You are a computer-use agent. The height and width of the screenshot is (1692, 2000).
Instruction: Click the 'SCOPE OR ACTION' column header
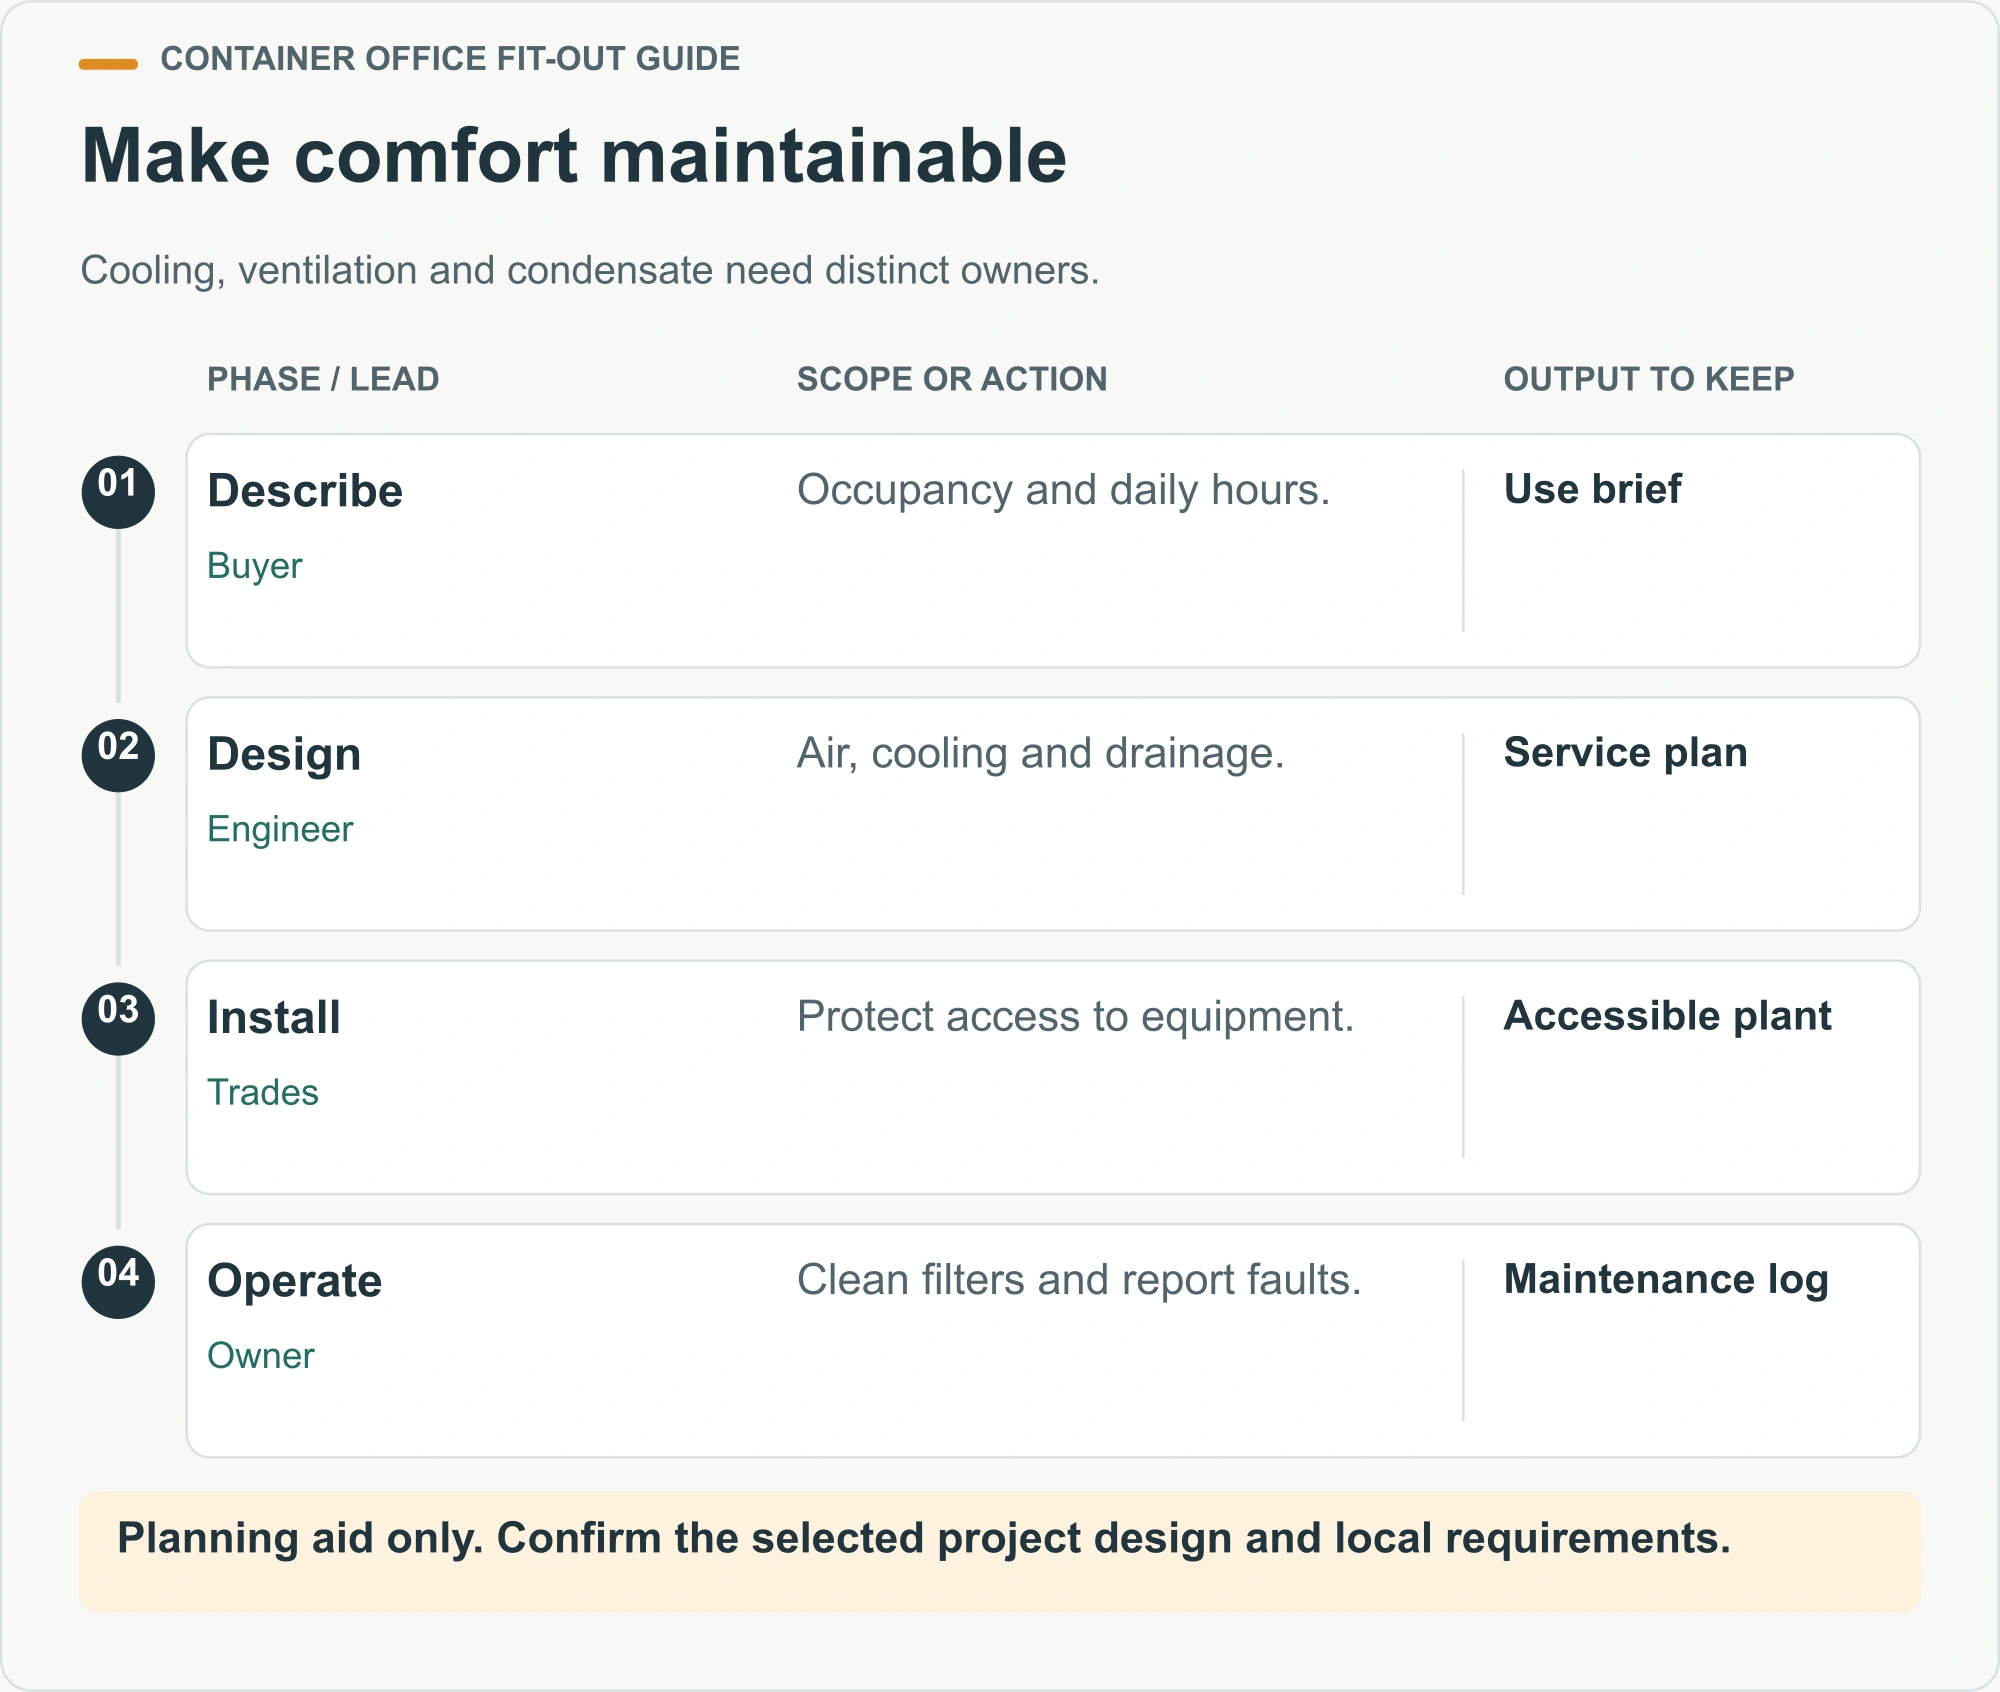[952, 379]
